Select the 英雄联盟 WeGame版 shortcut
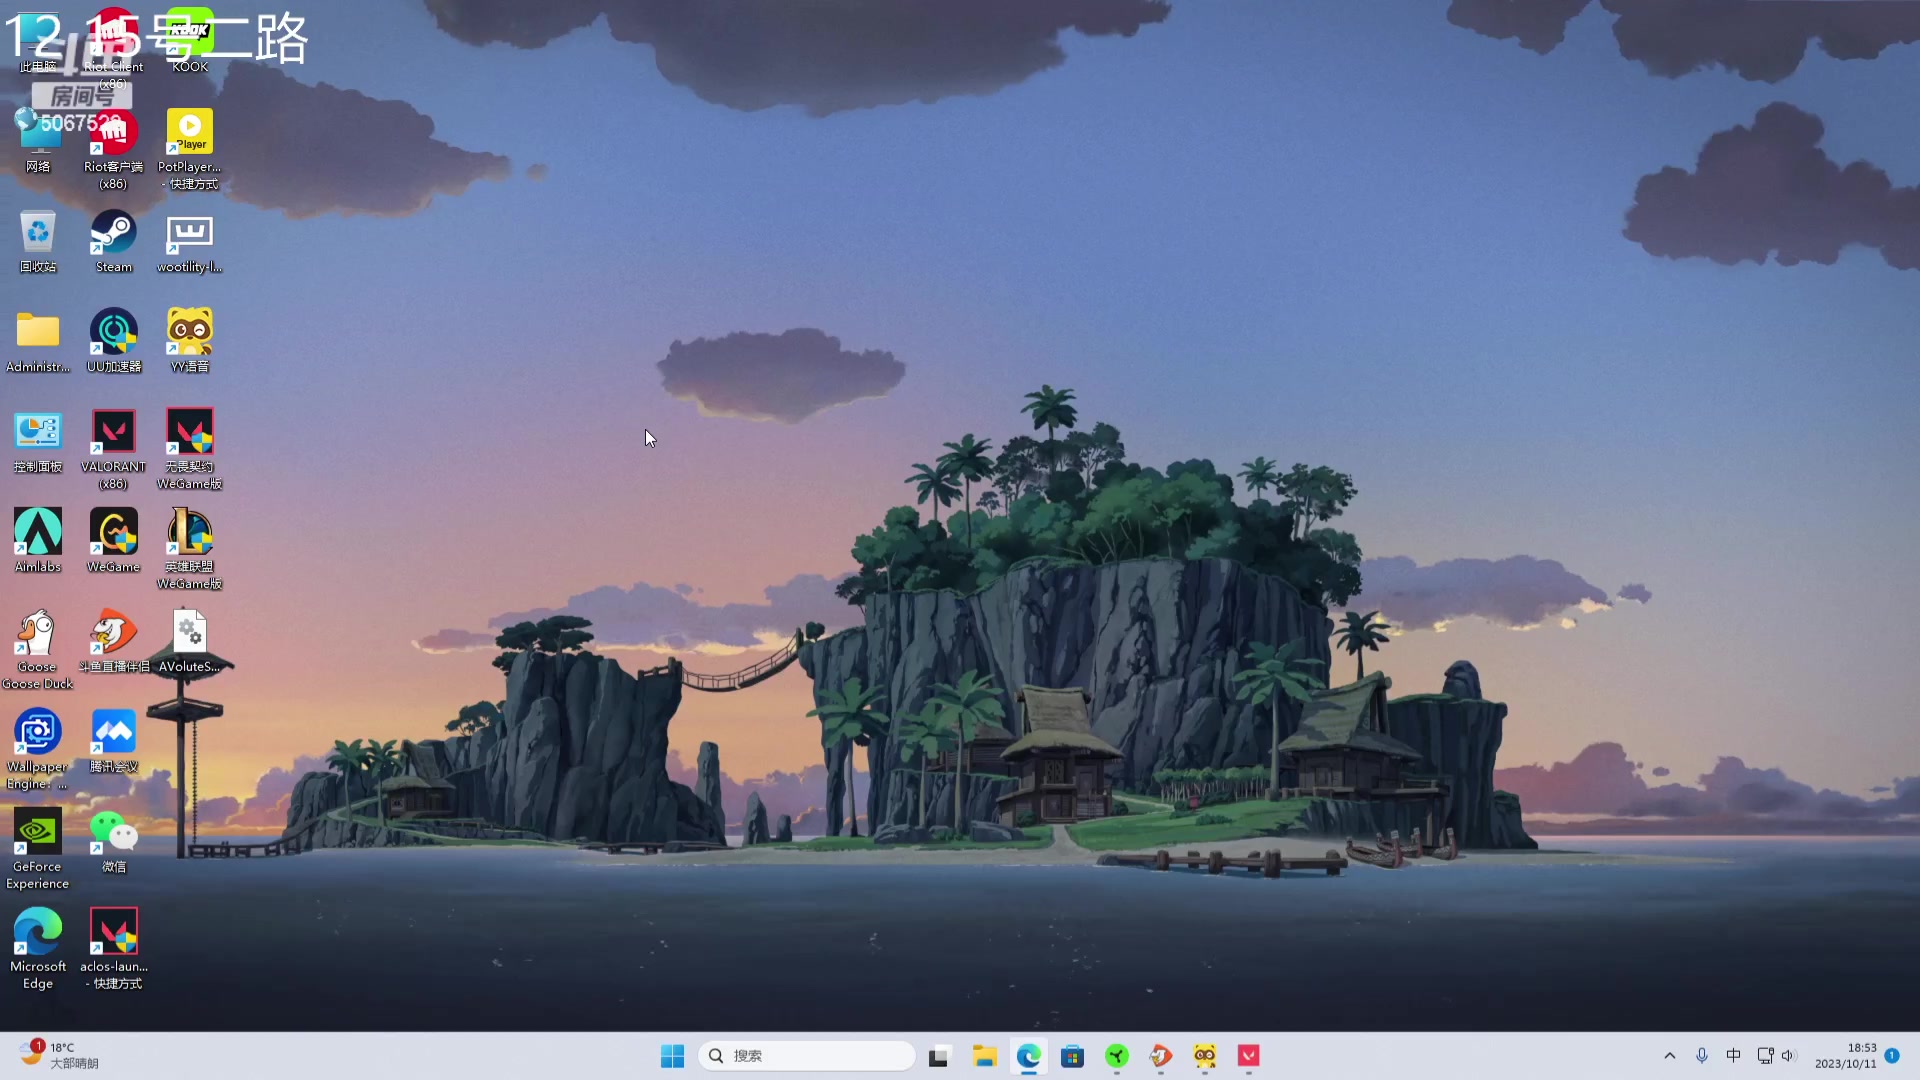The width and height of the screenshot is (1920, 1080). coord(189,548)
